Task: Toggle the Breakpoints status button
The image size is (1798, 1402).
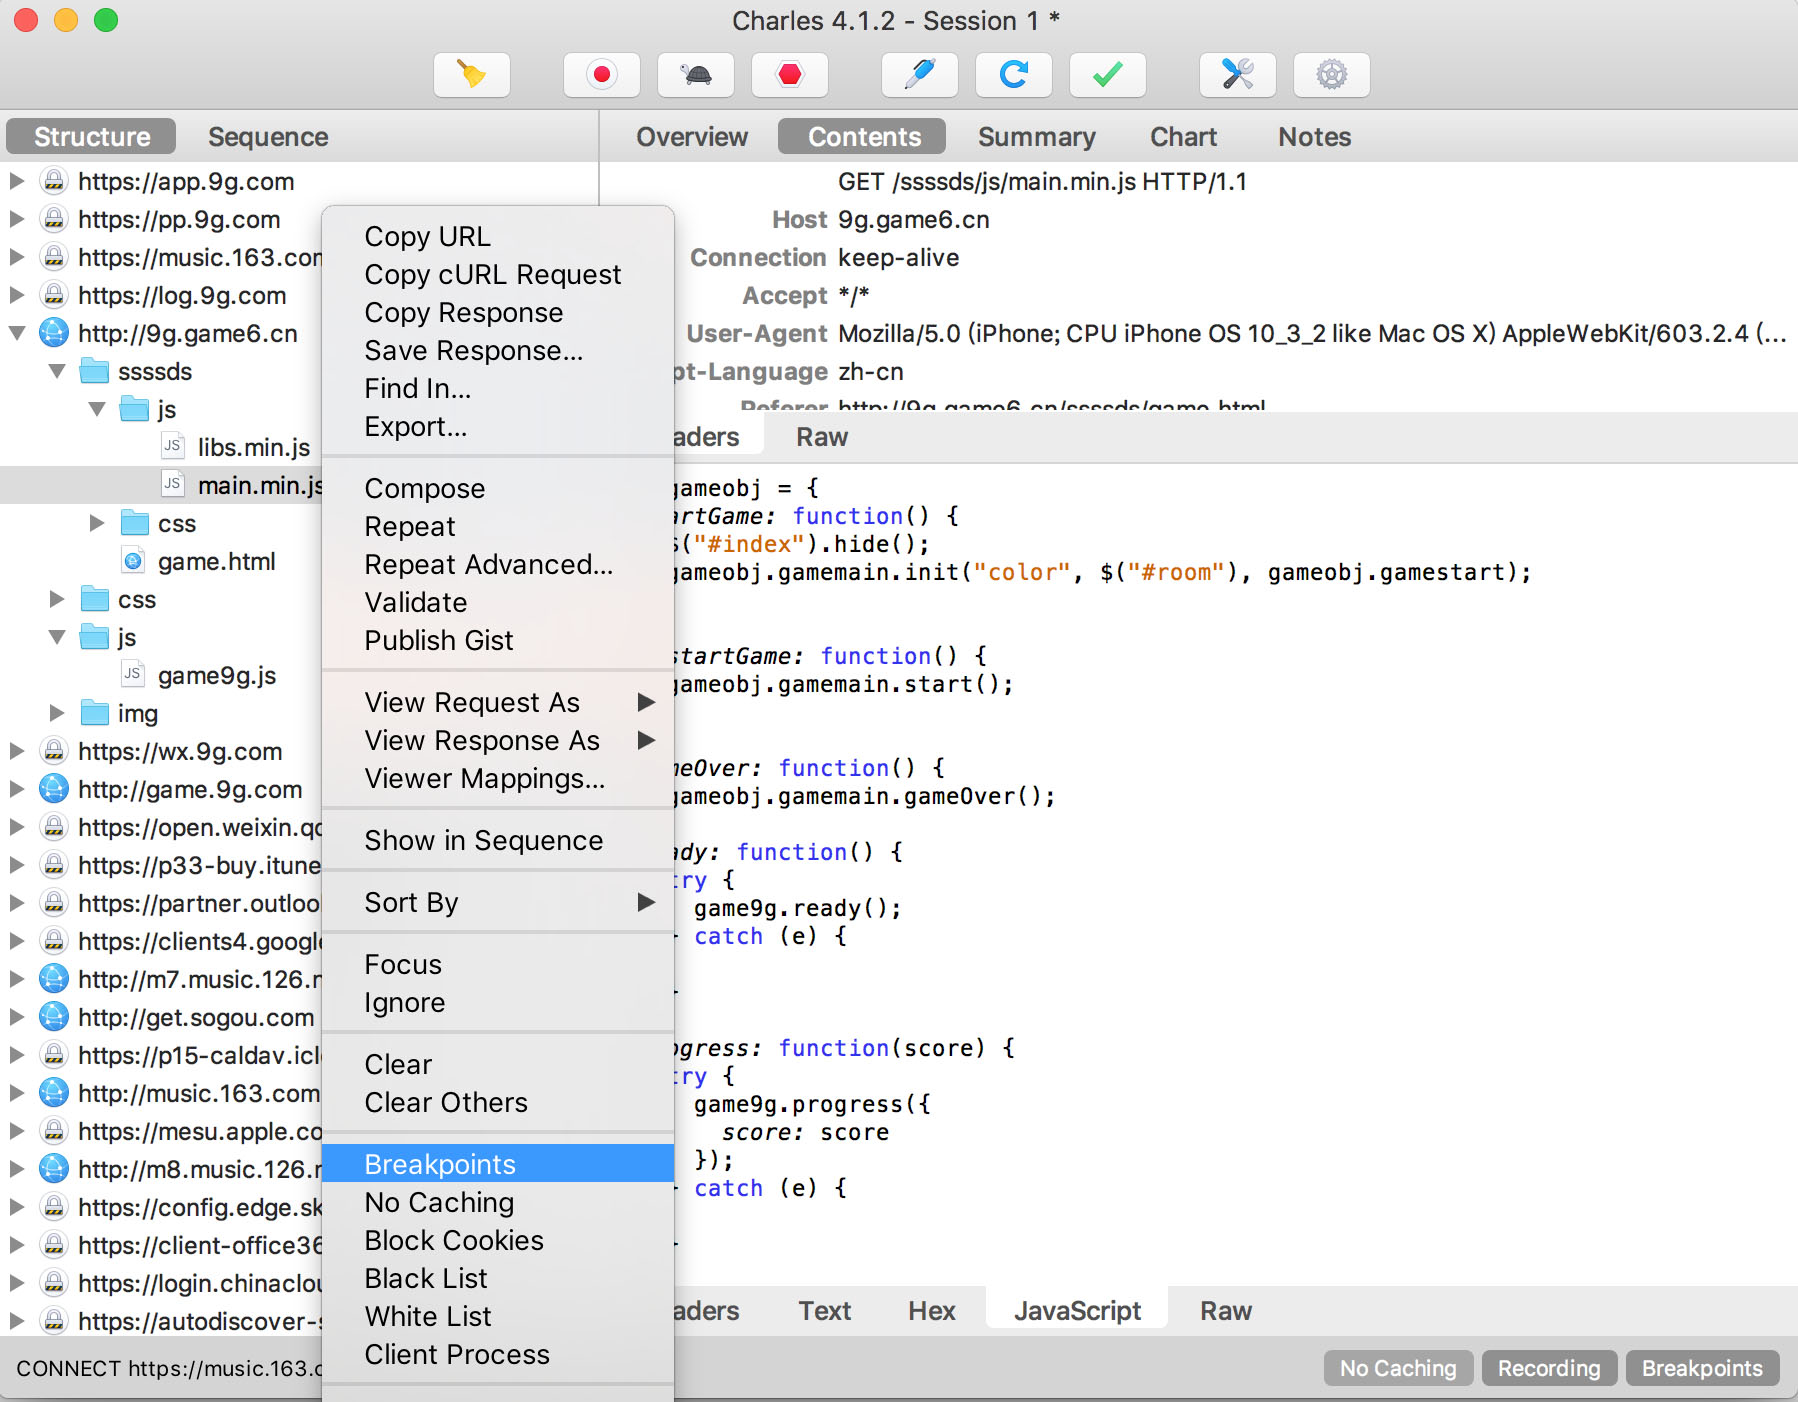Action: (x=1701, y=1368)
